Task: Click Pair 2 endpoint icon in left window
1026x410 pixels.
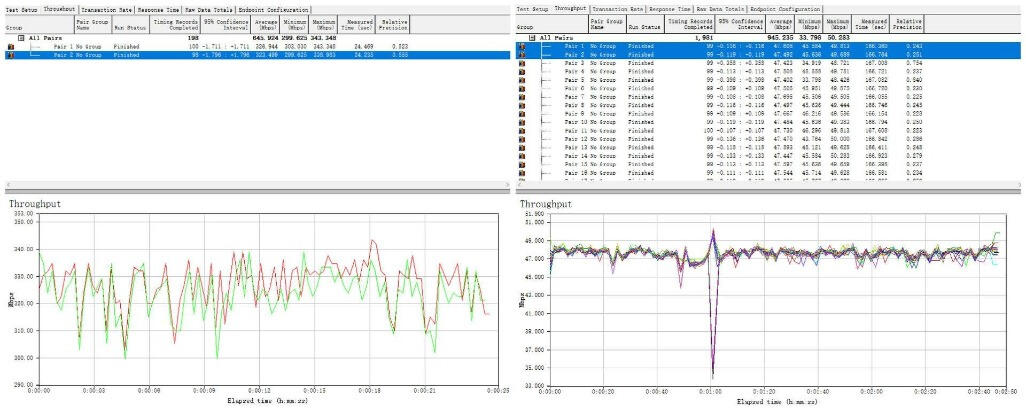Action: (10, 56)
